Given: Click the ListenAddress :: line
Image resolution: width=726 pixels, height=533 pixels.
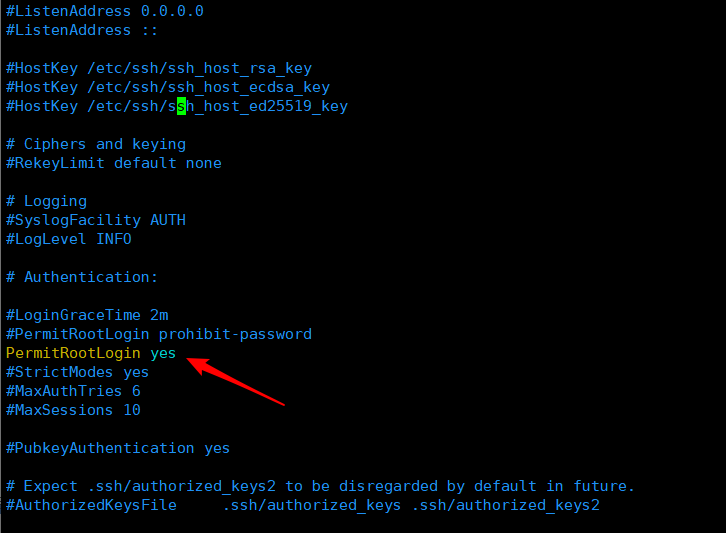Looking at the screenshot, I should pyautogui.click(x=68, y=30).
